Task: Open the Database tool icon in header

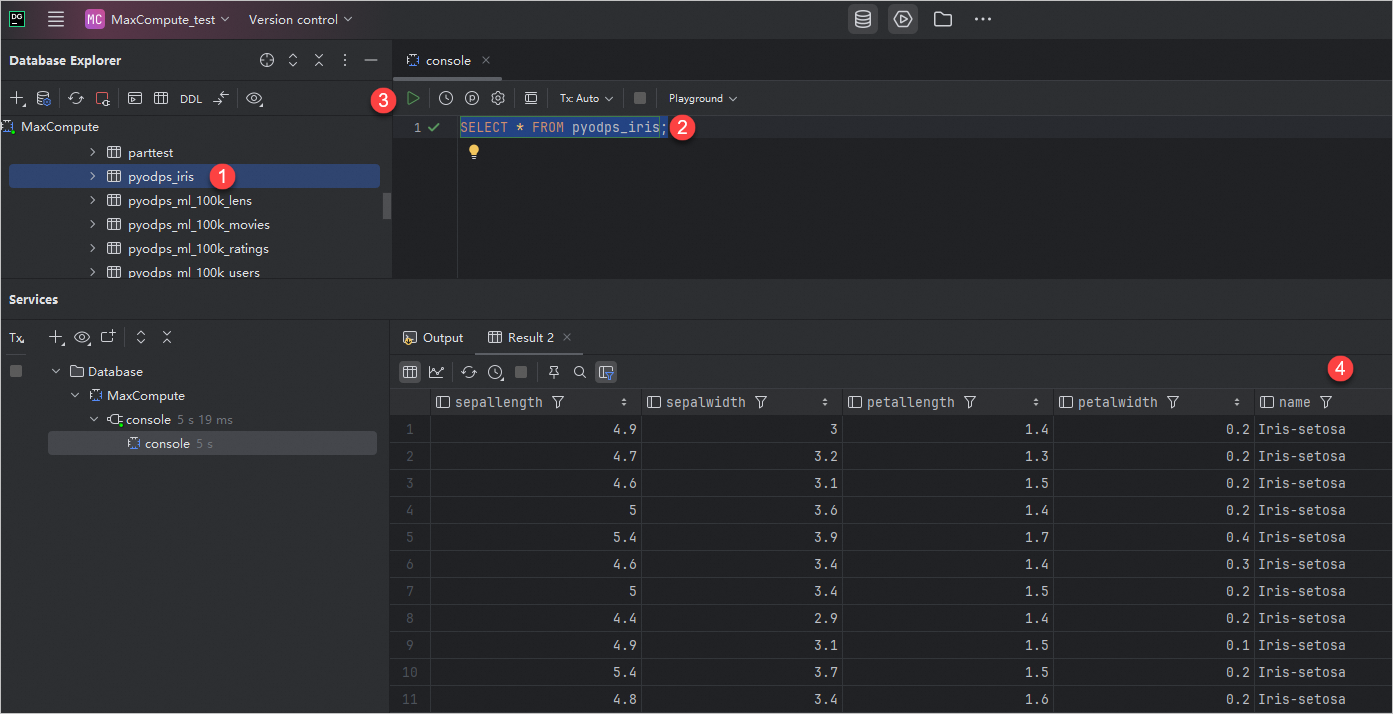Action: point(863,19)
